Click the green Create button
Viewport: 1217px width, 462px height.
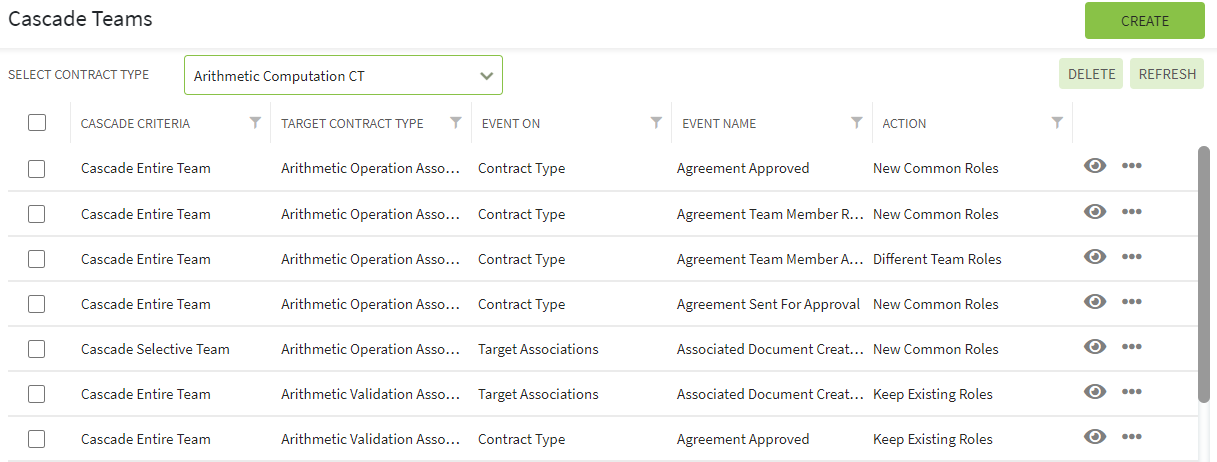[1145, 21]
